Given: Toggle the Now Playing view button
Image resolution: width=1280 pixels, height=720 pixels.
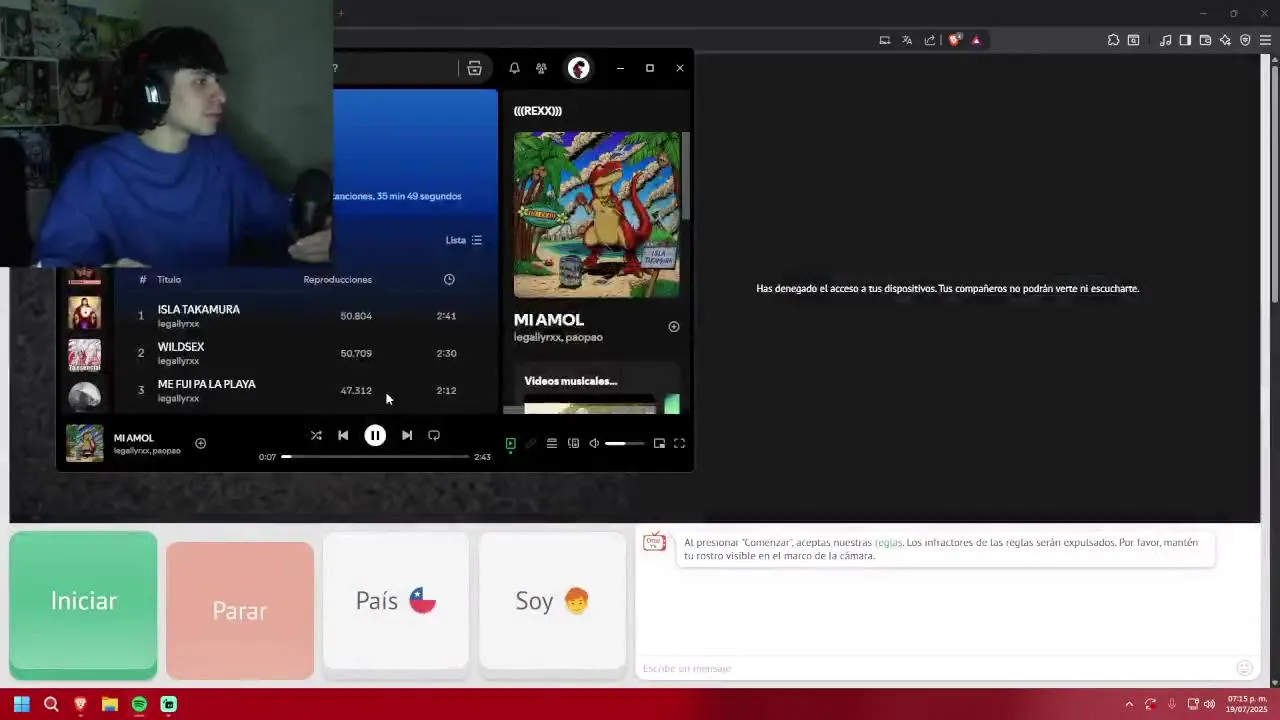Looking at the screenshot, I should [x=510, y=443].
